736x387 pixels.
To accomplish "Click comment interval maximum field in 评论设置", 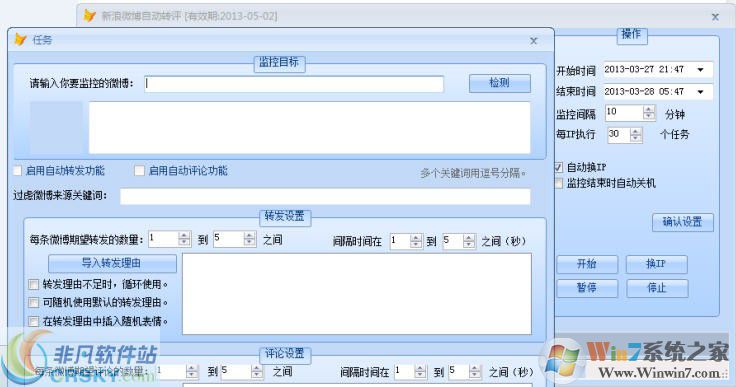I will click(459, 372).
